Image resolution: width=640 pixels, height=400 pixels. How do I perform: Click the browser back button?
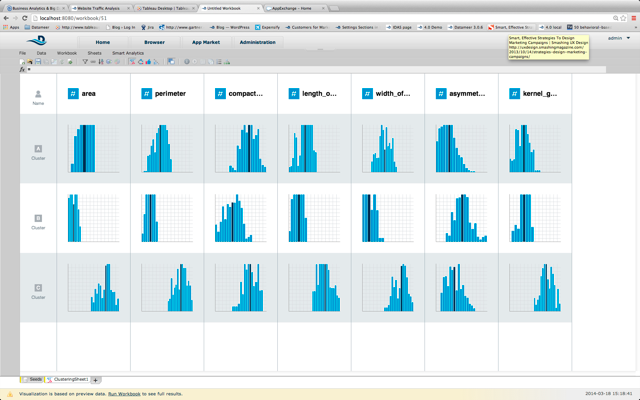[x=6, y=18]
